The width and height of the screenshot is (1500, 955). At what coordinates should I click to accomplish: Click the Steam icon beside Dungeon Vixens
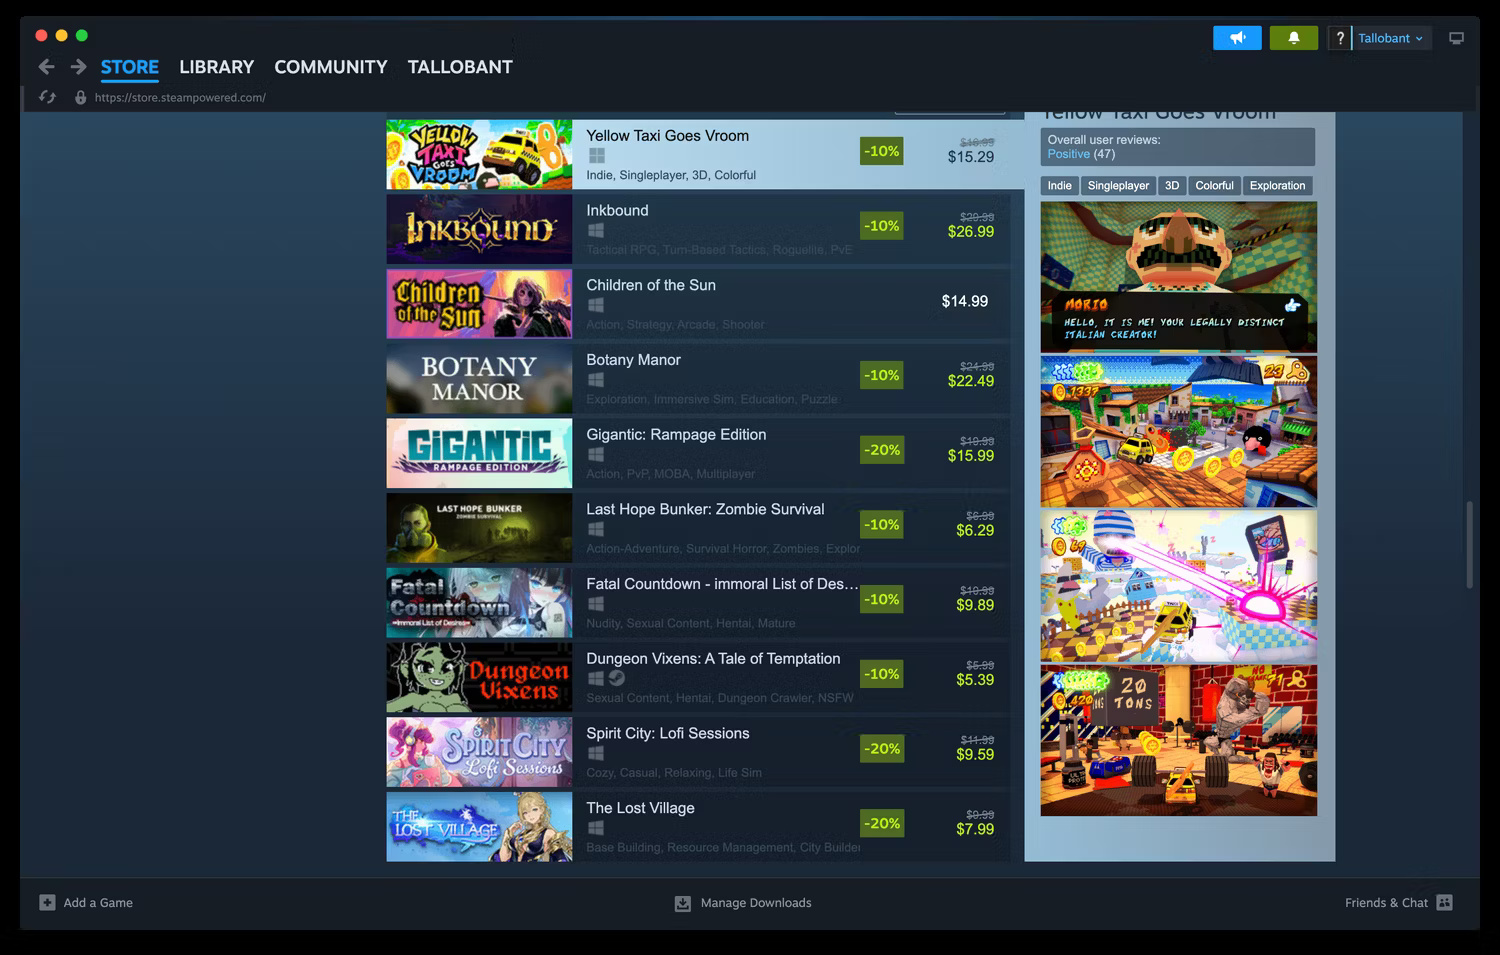tap(617, 677)
